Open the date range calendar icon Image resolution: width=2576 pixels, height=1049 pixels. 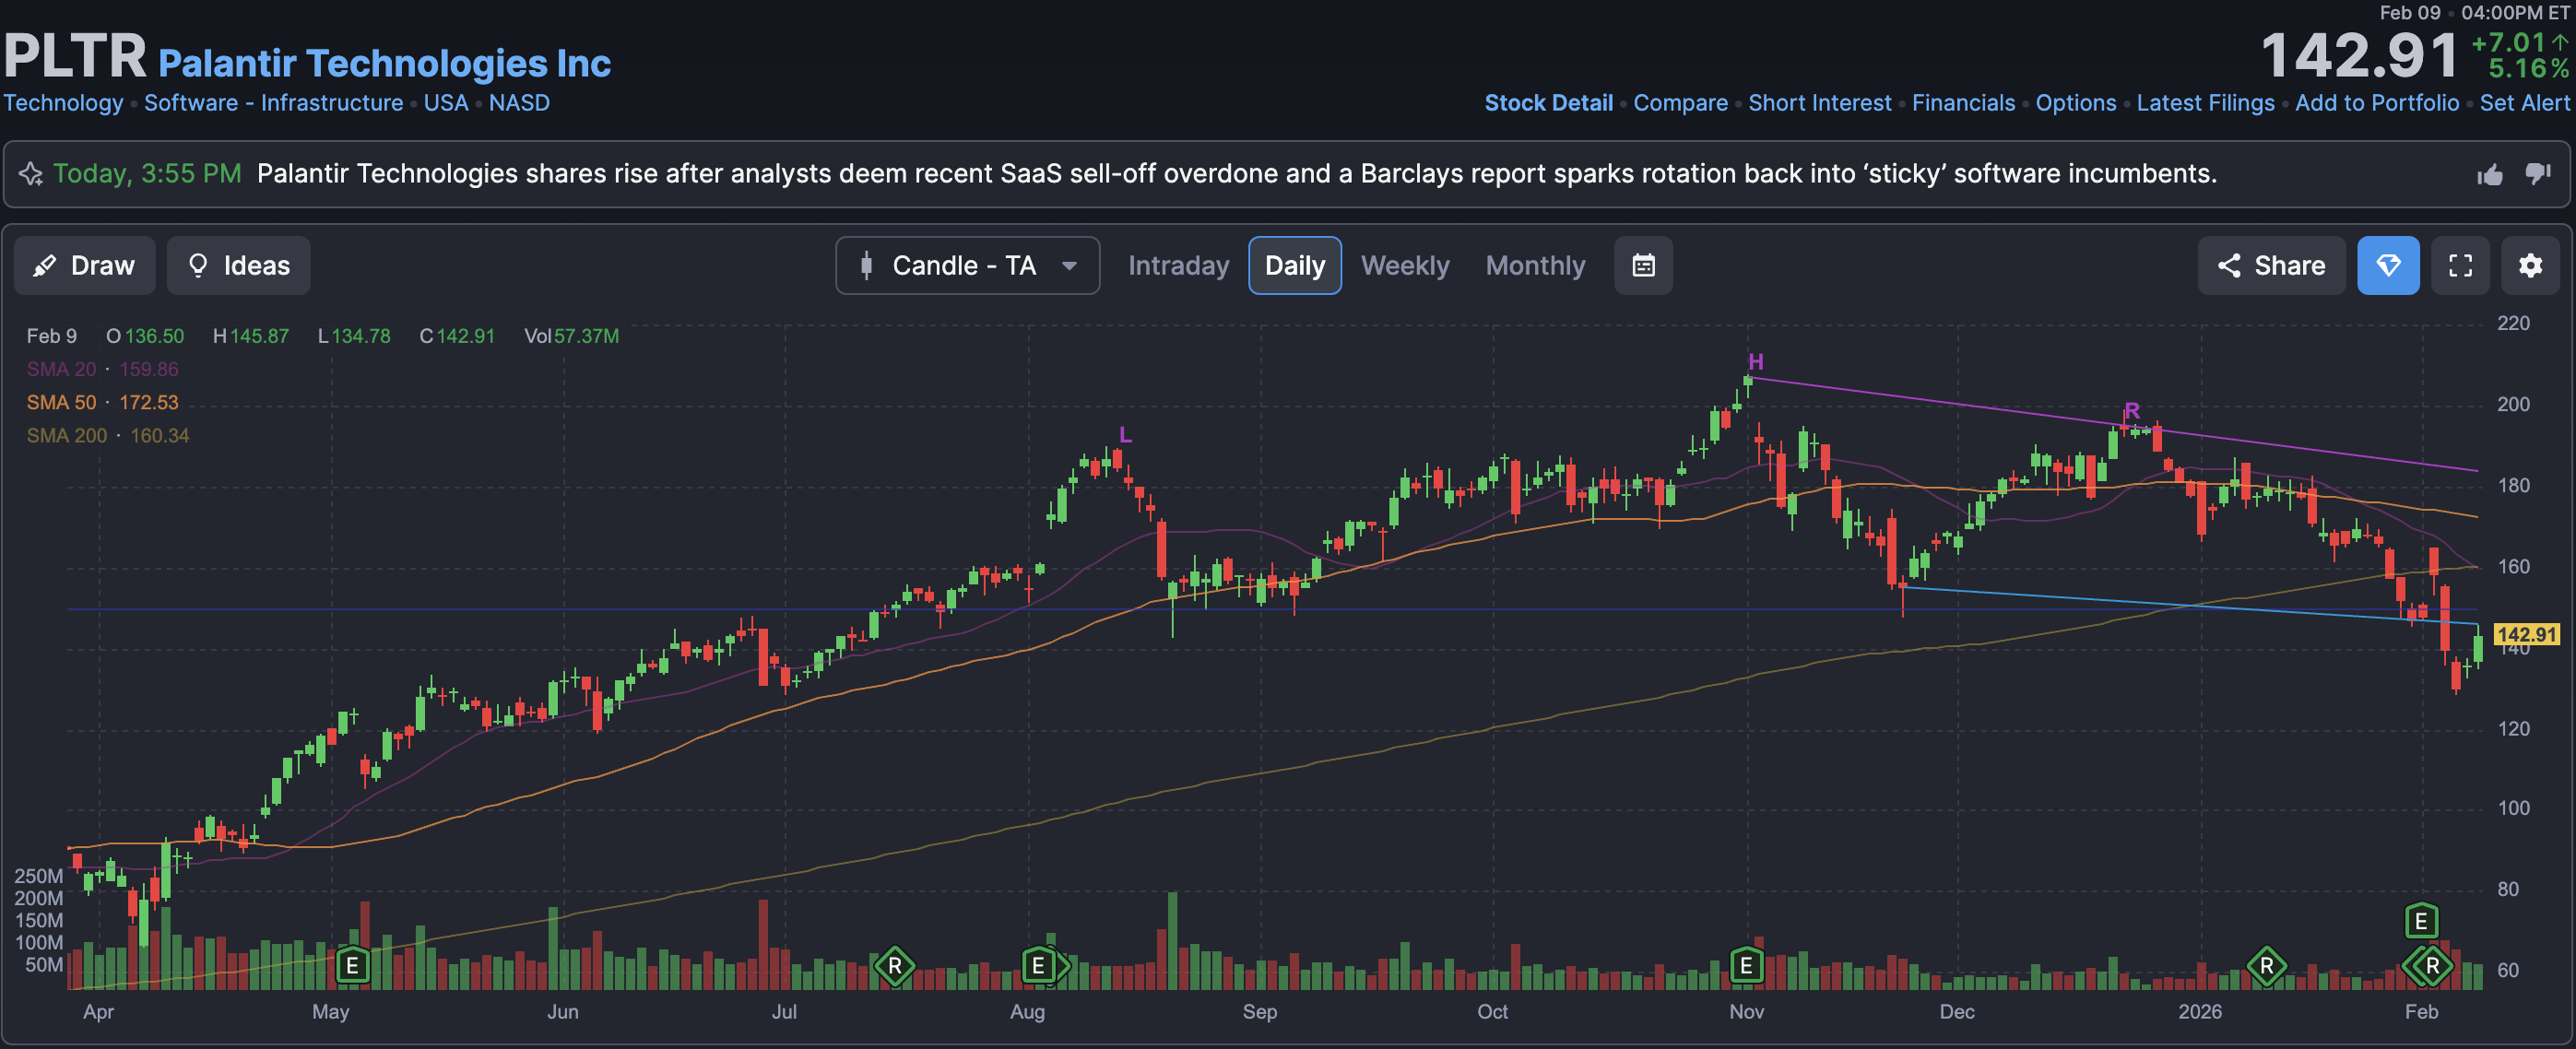[x=1643, y=265]
